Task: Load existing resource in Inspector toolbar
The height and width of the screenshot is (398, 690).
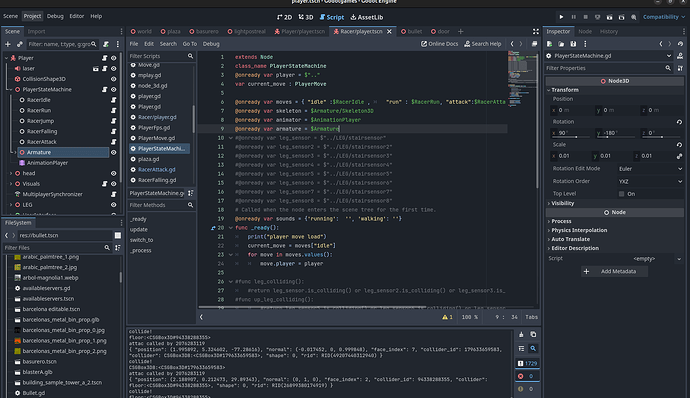Action: [x=561, y=44]
